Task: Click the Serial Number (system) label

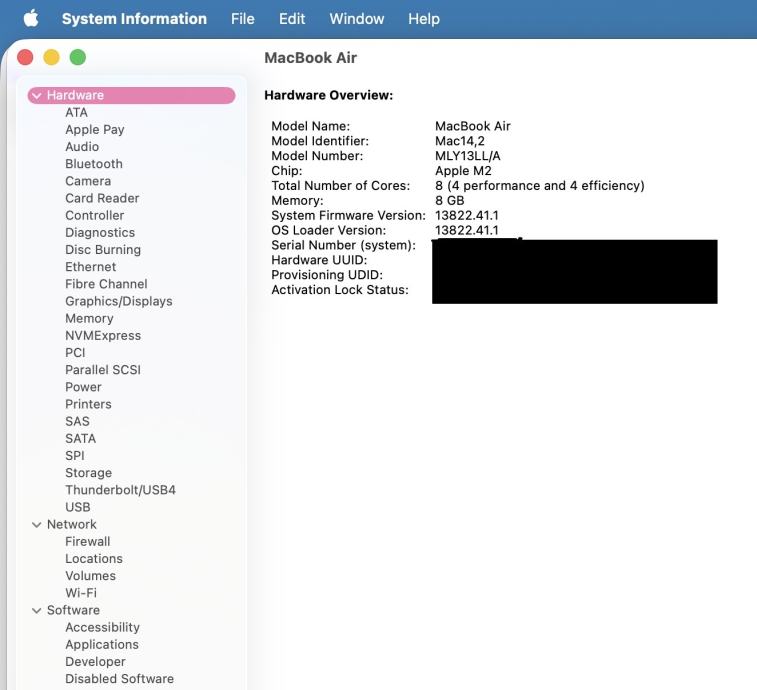Action: click(343, 245)
